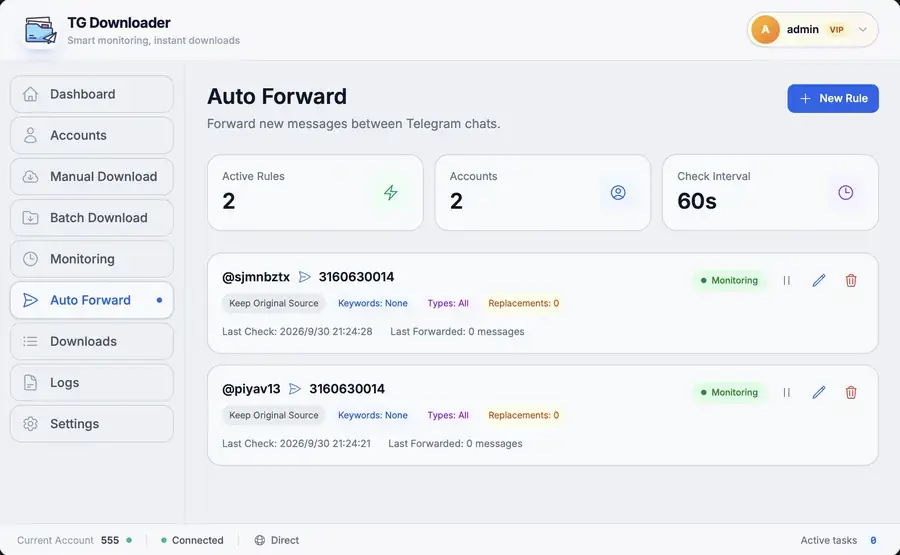Click the Logs document icon

30,383
